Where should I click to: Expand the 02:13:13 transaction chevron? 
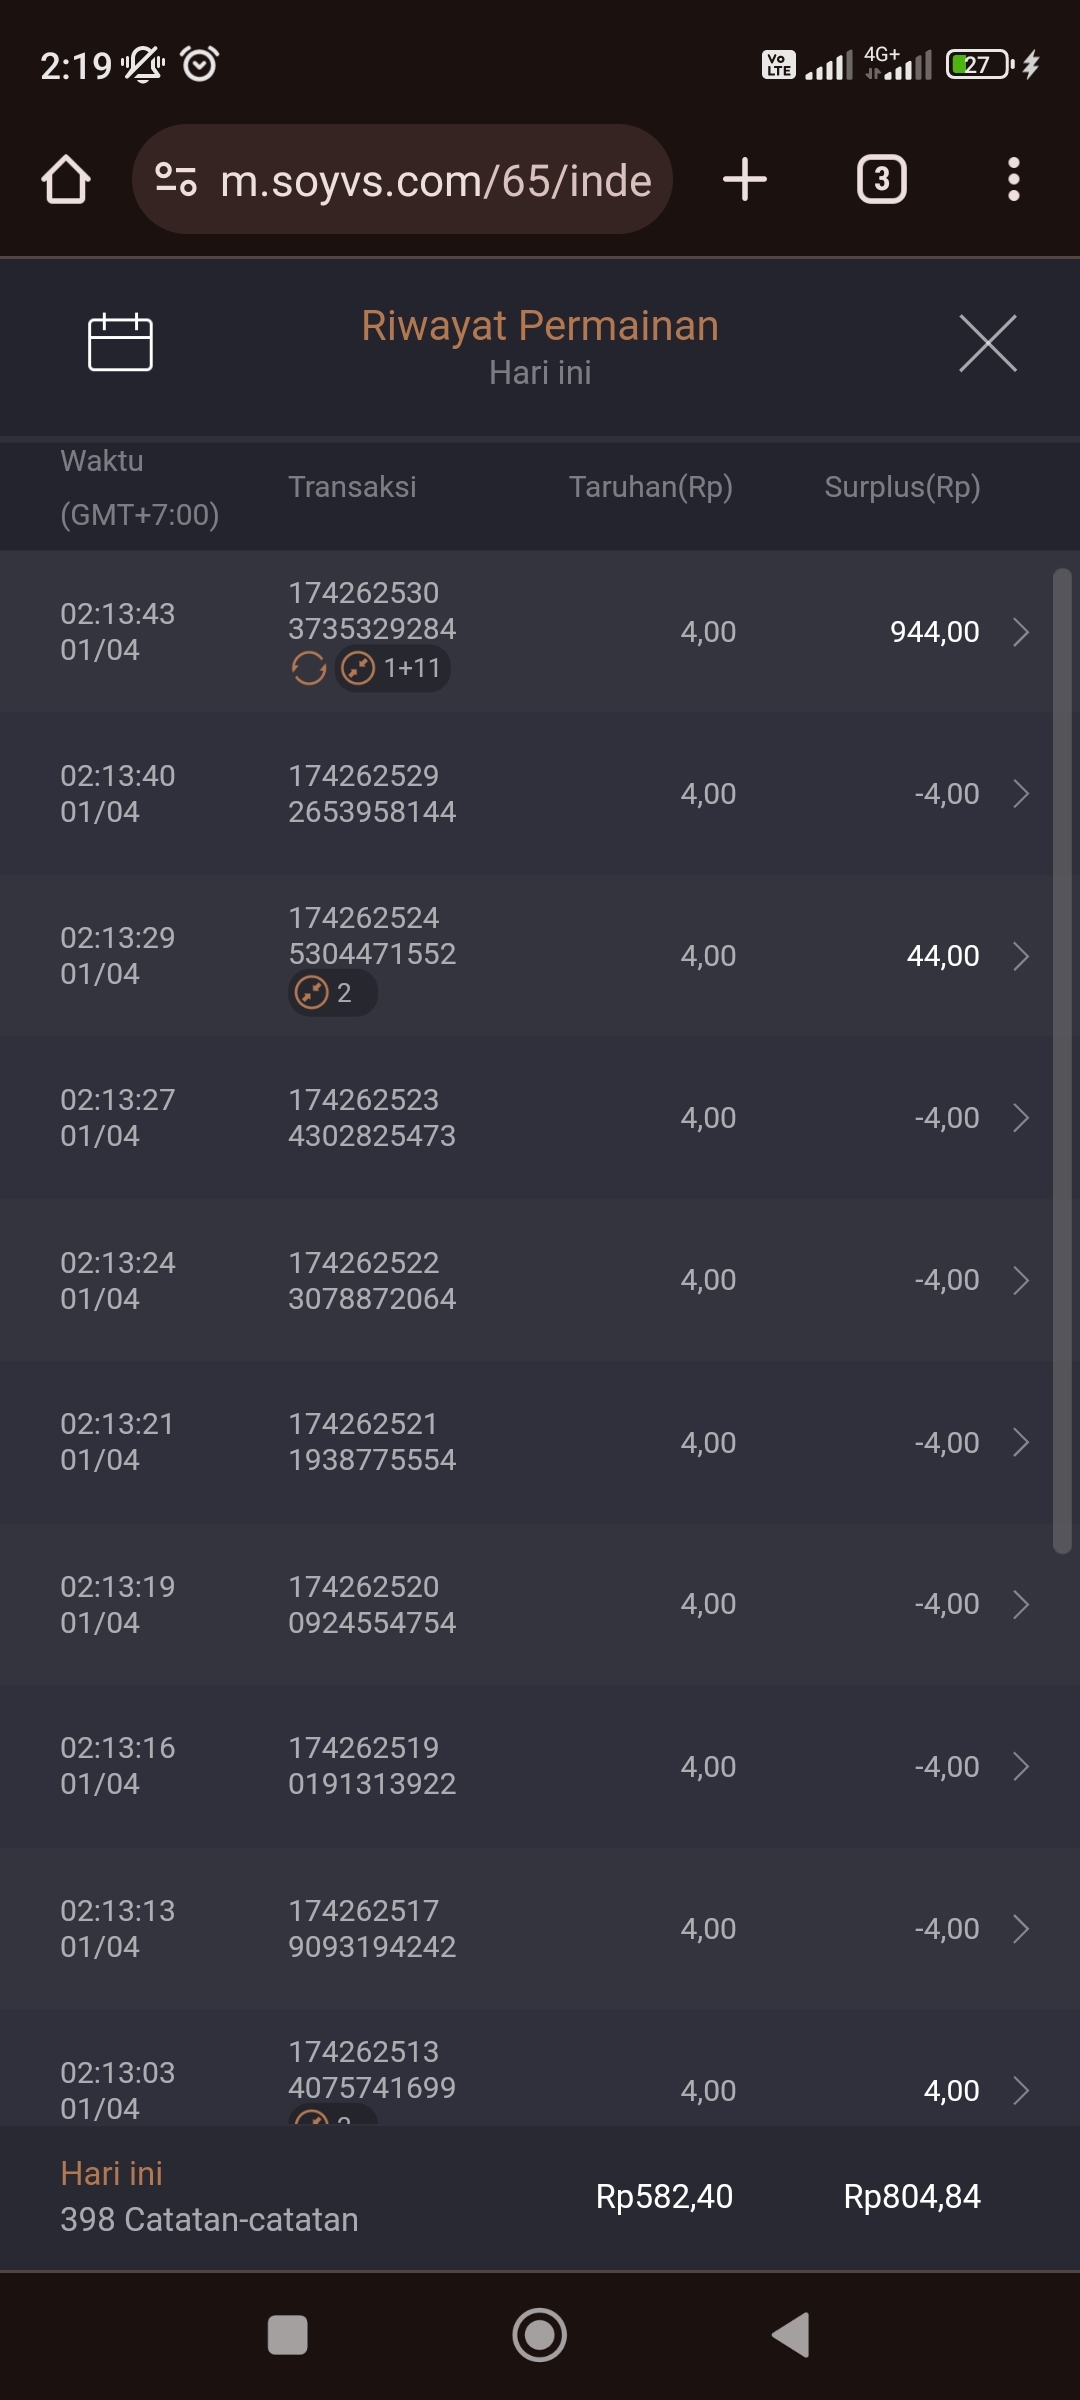(x=1020, y=1929)
